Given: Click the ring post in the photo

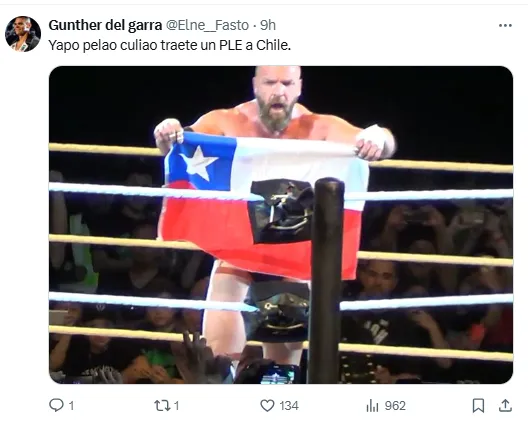Looking at the screenshot, I should click(x=326, y=280).
